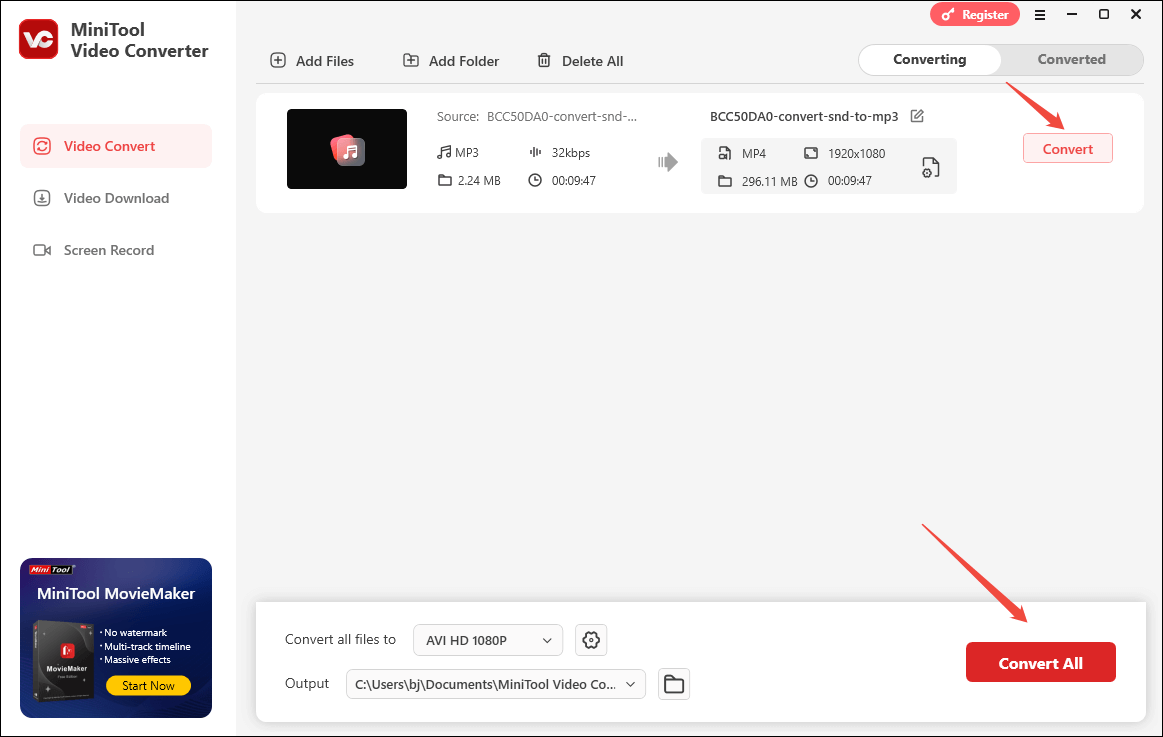Click Add Folder in the toolbar

point(451,61)
